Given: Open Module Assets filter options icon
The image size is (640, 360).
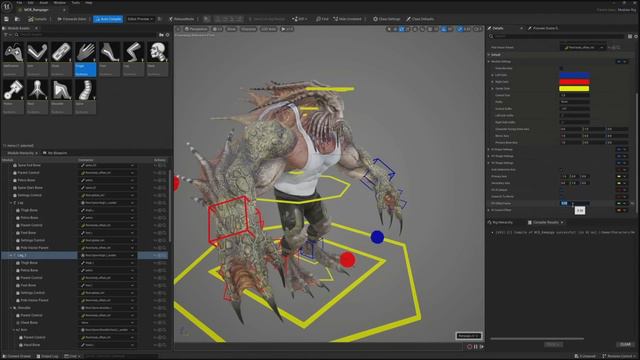Looking at the screenshot, I should [x=6, y=35].
